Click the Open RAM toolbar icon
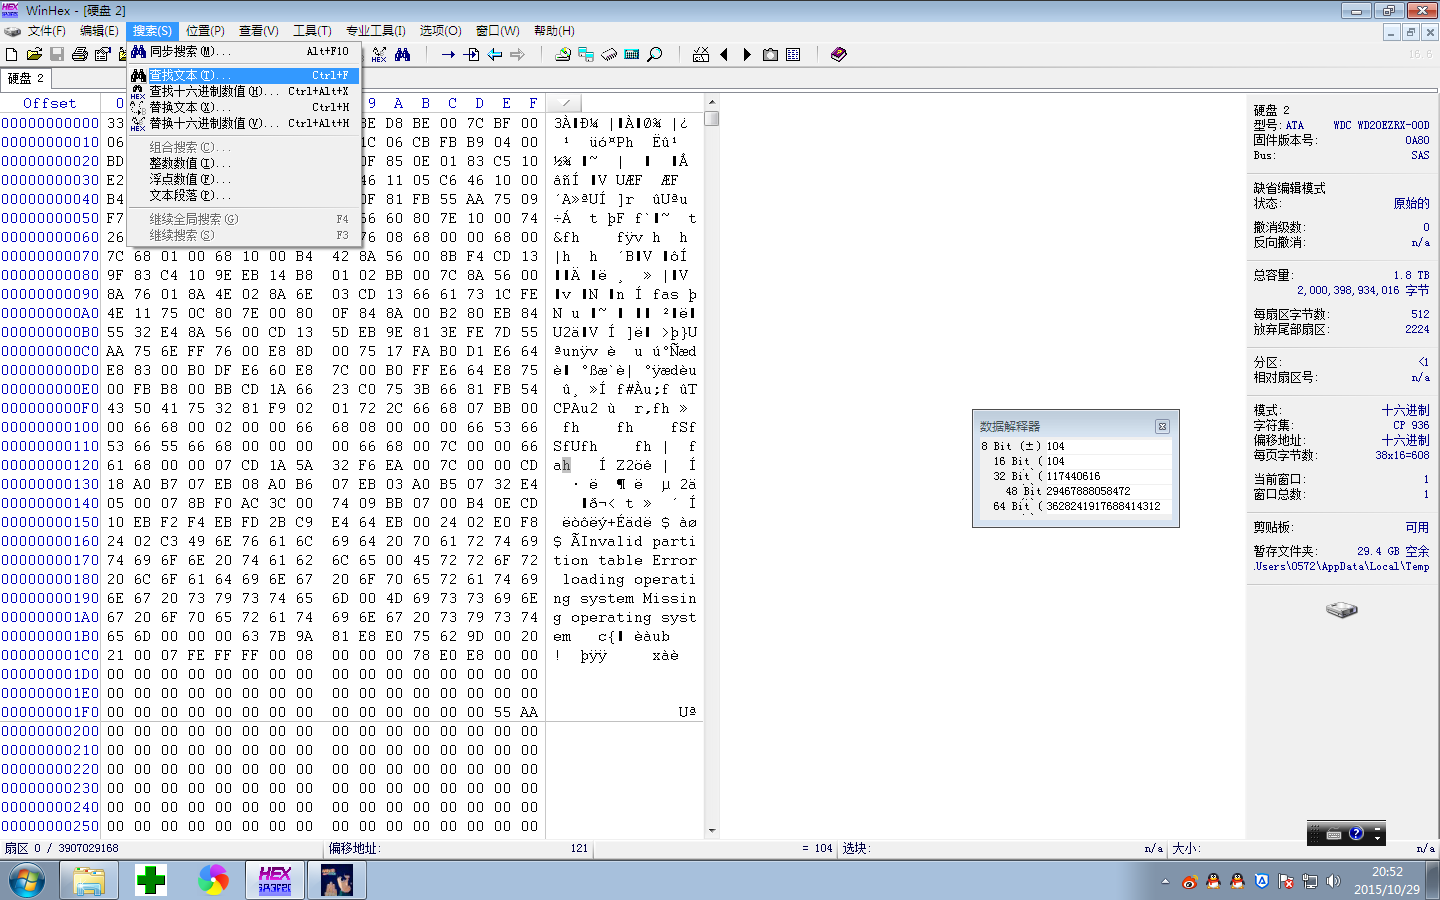 (x=609, y=54)
